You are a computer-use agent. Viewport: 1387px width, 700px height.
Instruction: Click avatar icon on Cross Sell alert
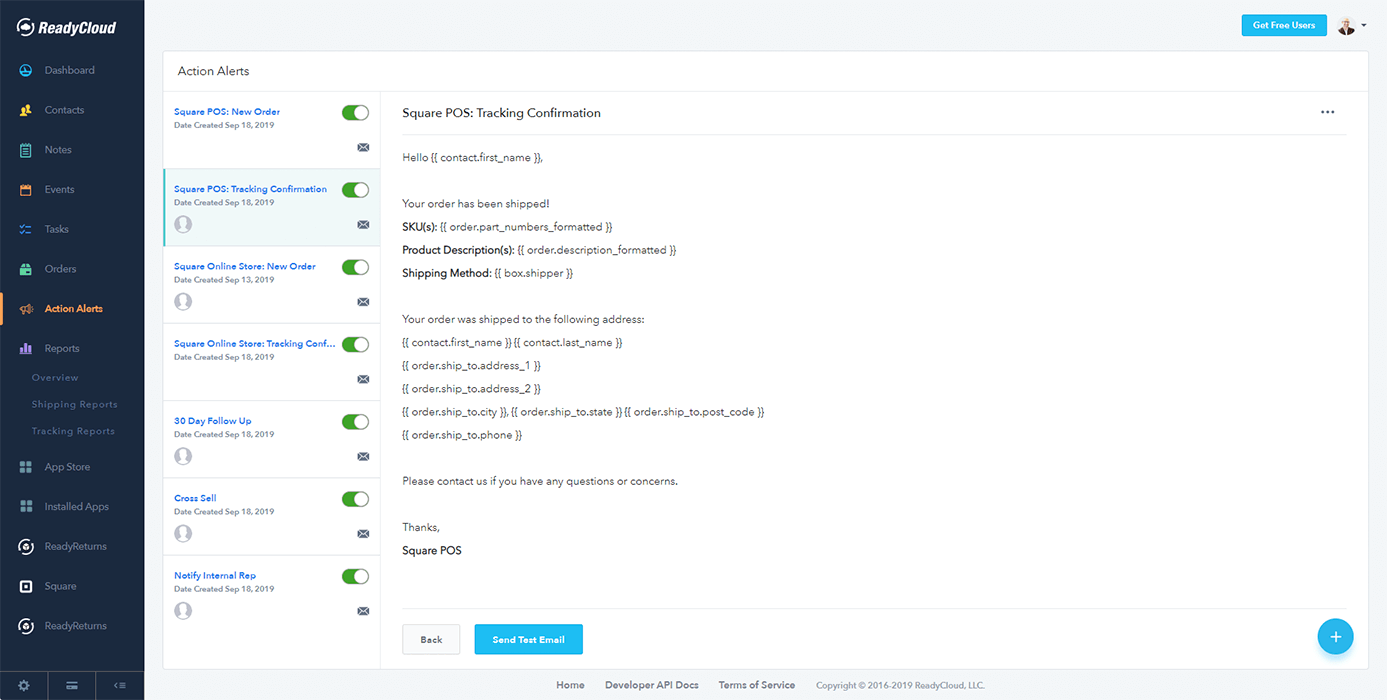183,534
